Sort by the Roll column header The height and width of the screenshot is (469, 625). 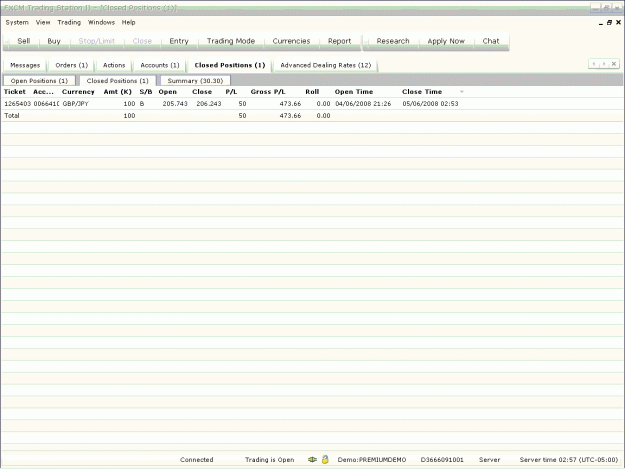point(312,92)
